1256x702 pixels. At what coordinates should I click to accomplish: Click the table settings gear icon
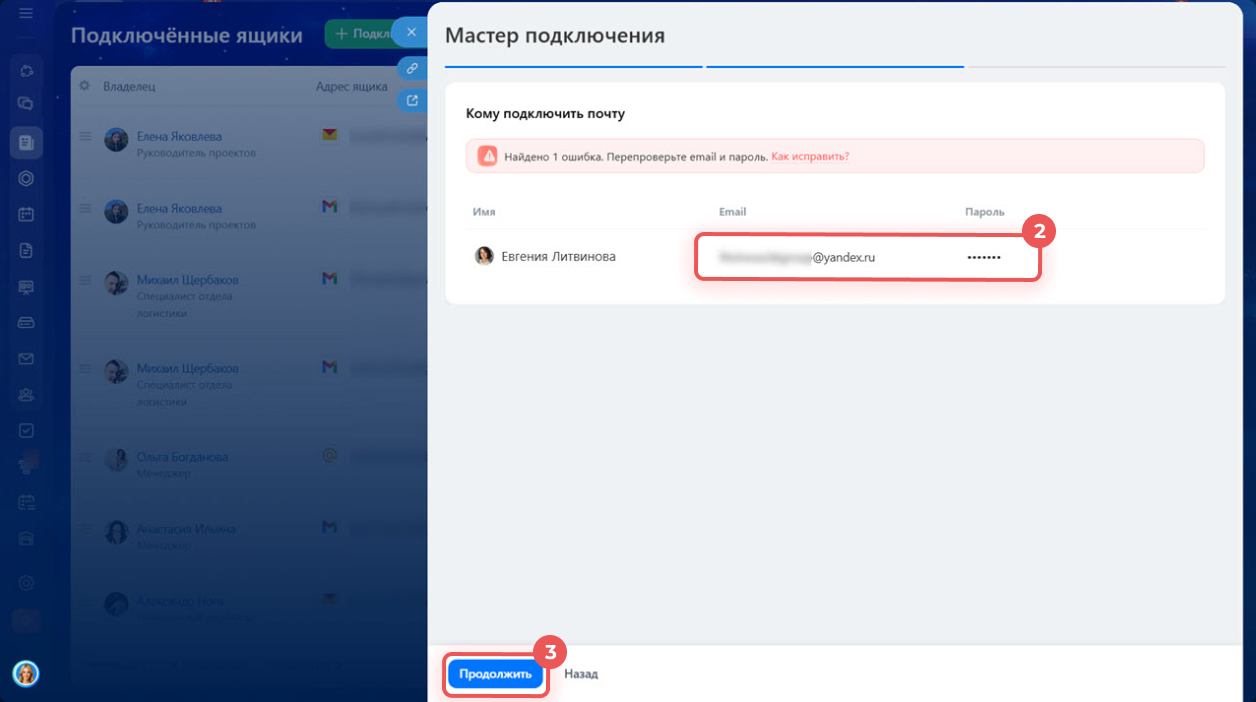pos(85,86)
